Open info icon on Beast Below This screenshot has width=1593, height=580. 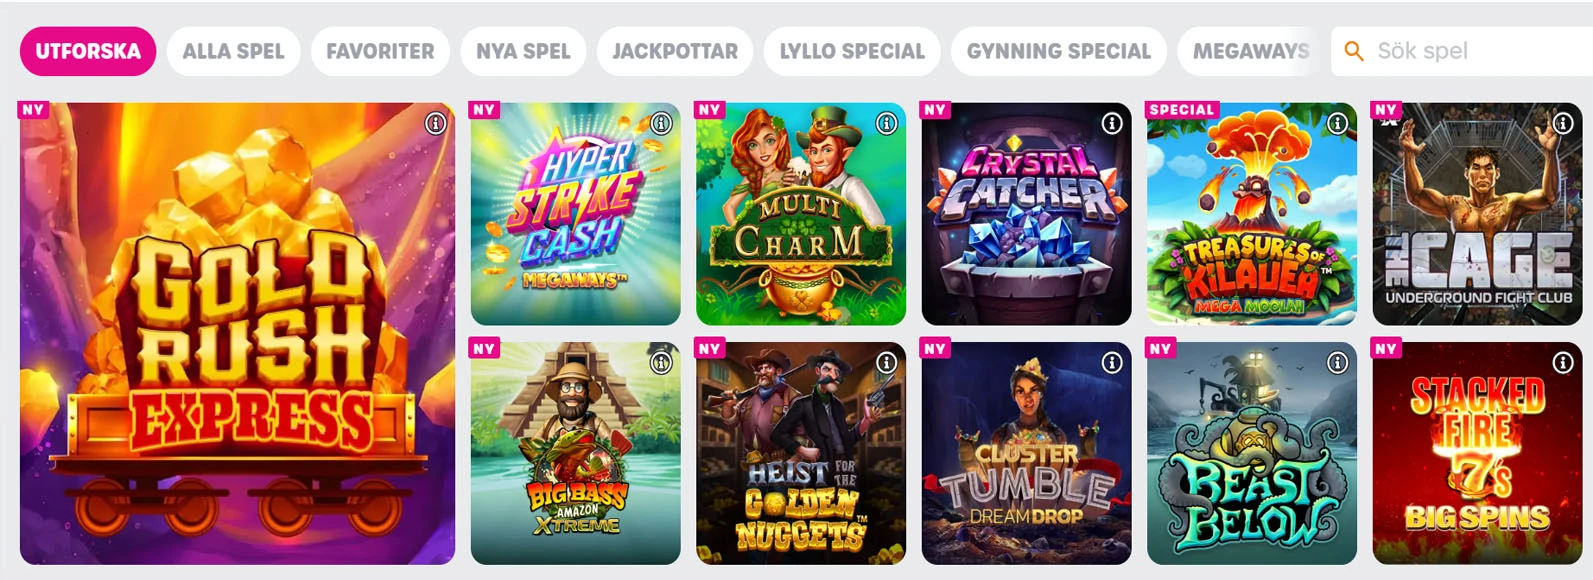coord(1338,363)
